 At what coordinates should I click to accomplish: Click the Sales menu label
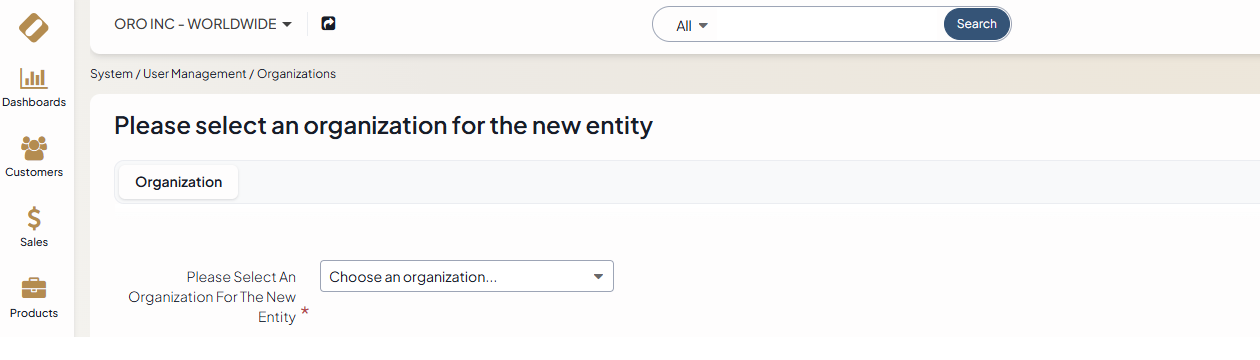coord(34,242)
